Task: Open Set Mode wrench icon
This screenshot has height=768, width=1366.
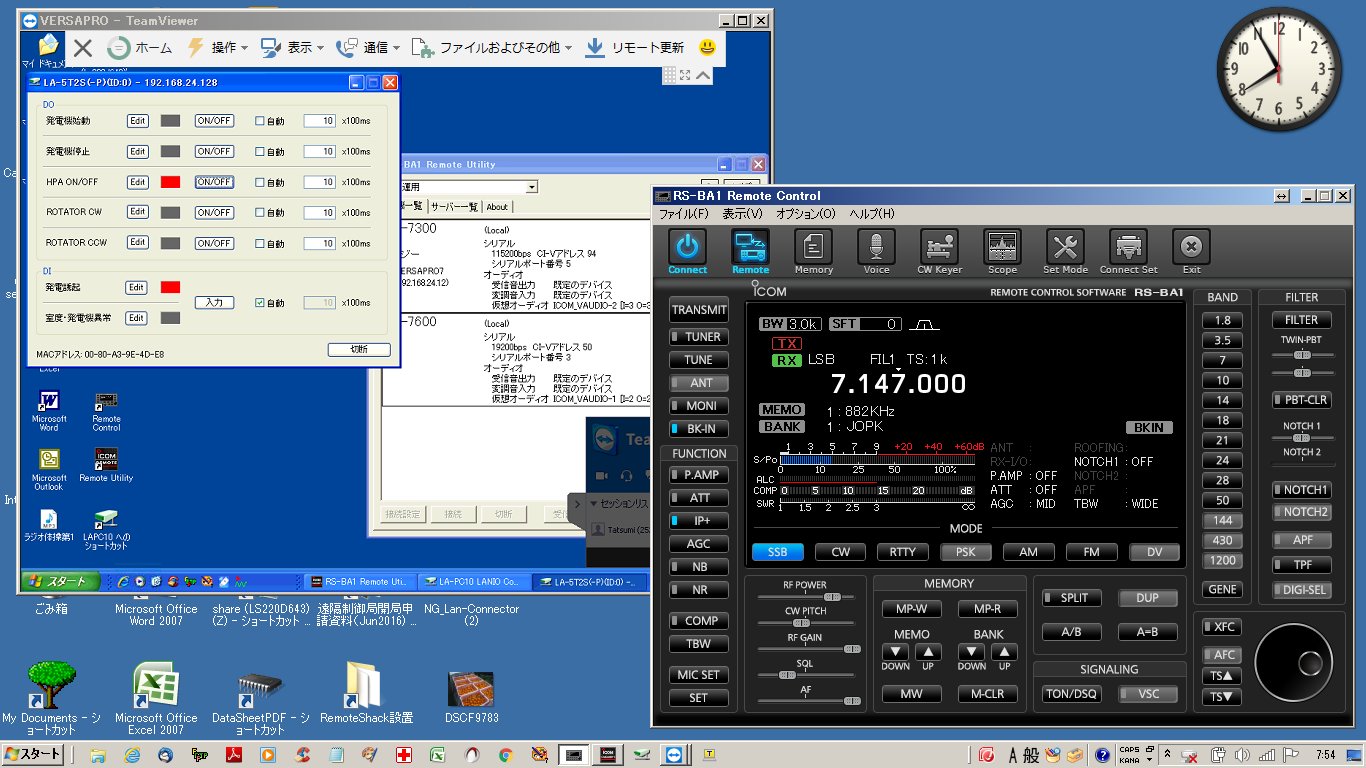Action: 1065,247
